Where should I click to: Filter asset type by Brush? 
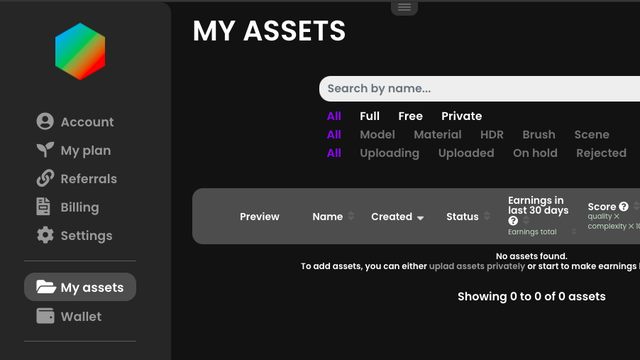(539, 135)
